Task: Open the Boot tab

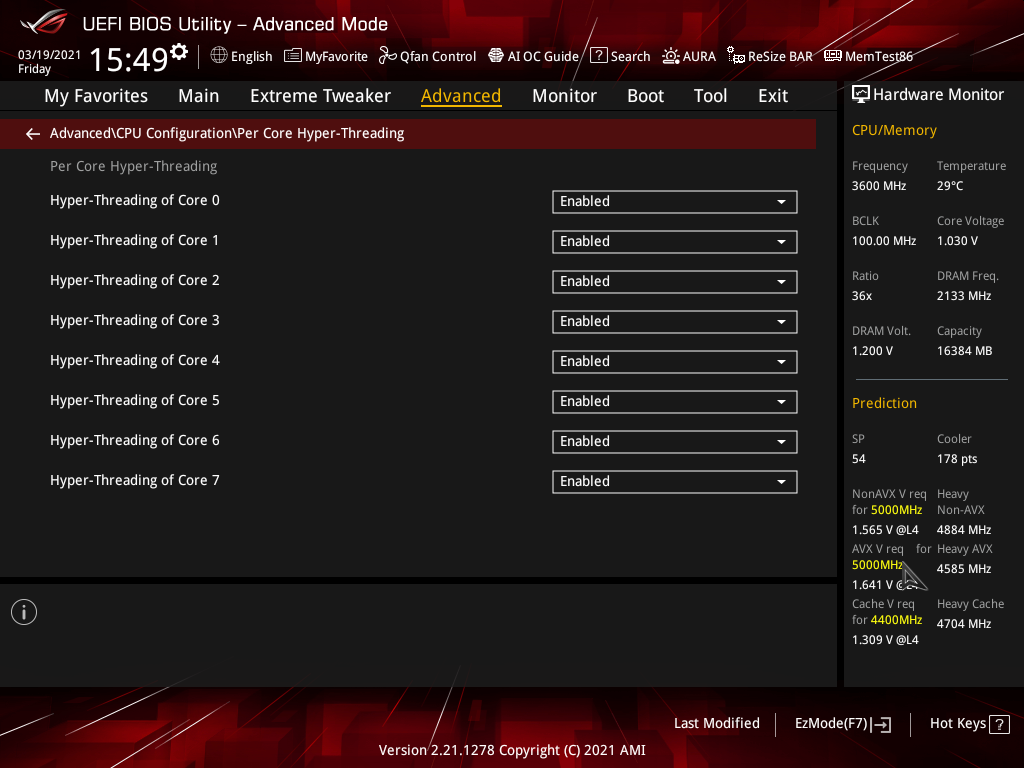Action: pos(645,96)
